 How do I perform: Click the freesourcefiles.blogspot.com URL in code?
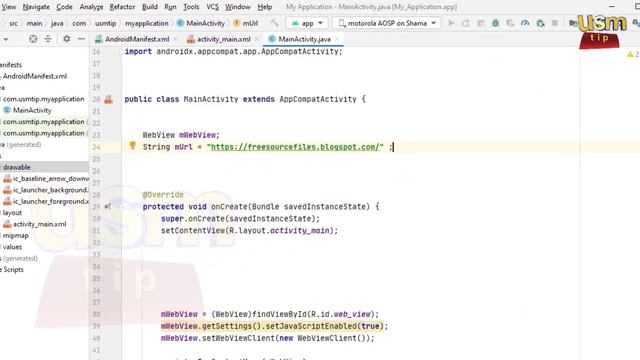pyautogui.click(x=295, y=147)
